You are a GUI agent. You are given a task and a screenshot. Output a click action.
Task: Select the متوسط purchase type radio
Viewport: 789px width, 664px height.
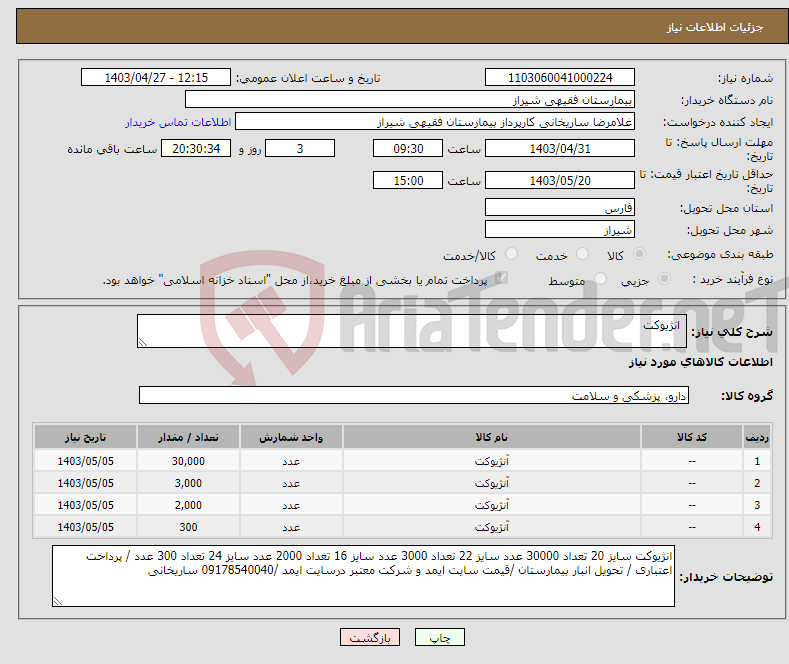[x=600, y=279]
